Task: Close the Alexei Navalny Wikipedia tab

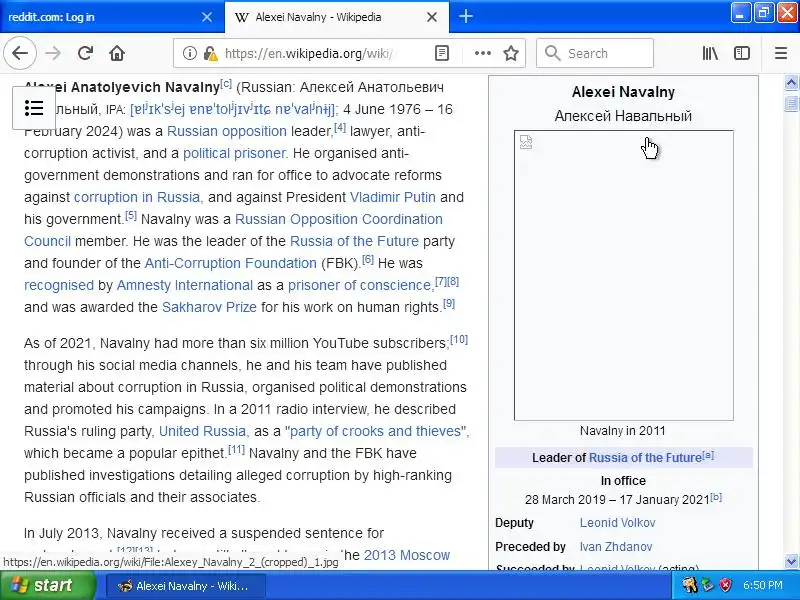Action: pyautogui.click(x=432, y=17)
